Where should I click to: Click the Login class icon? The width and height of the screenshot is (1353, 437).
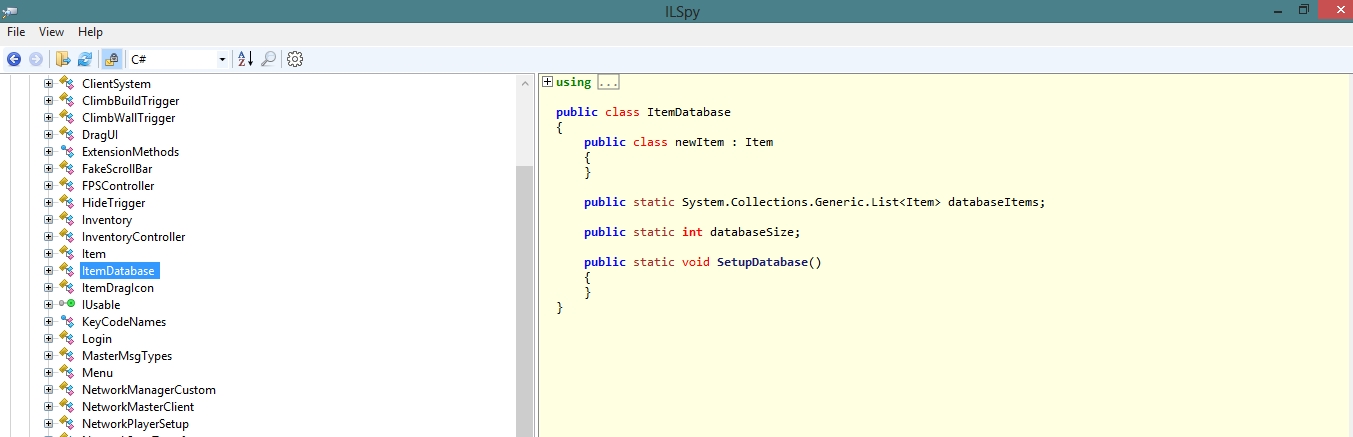point(67,339)
